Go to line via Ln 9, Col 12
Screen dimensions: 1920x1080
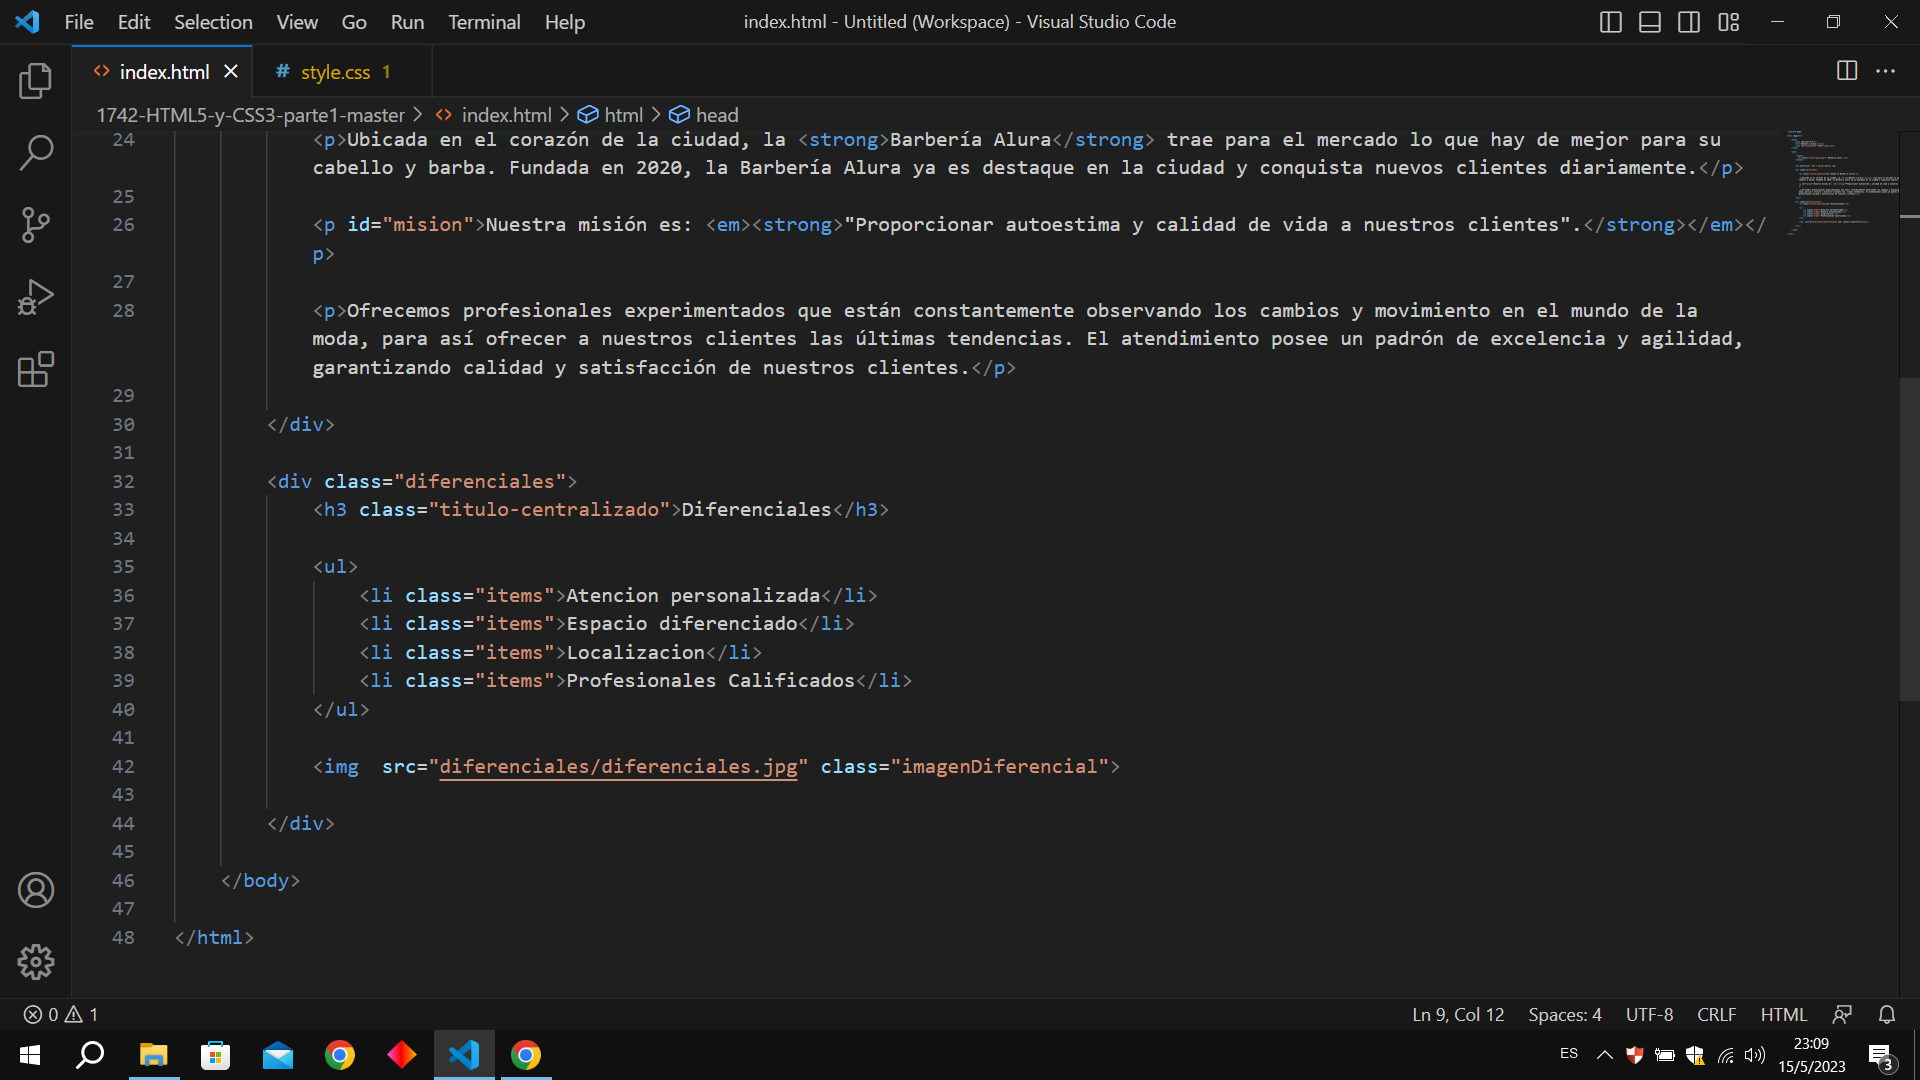[x=1458, y=1015]
